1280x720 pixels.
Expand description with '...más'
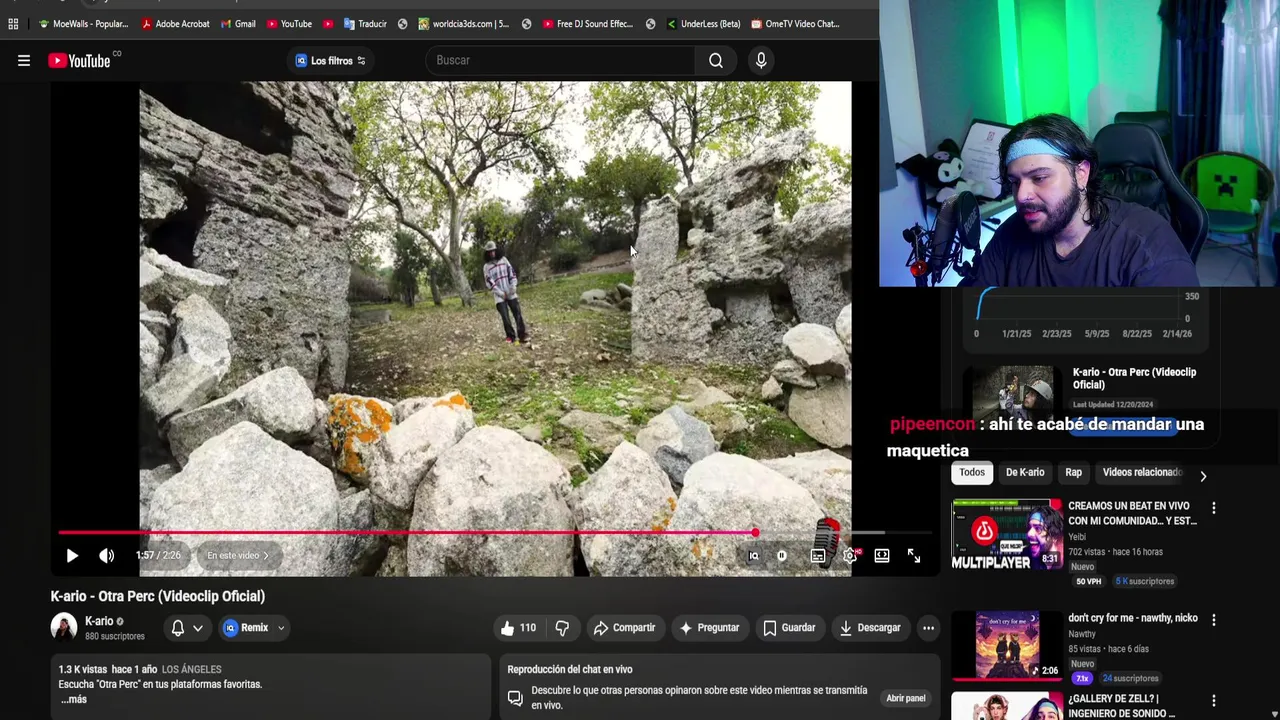tap(74, 699)
